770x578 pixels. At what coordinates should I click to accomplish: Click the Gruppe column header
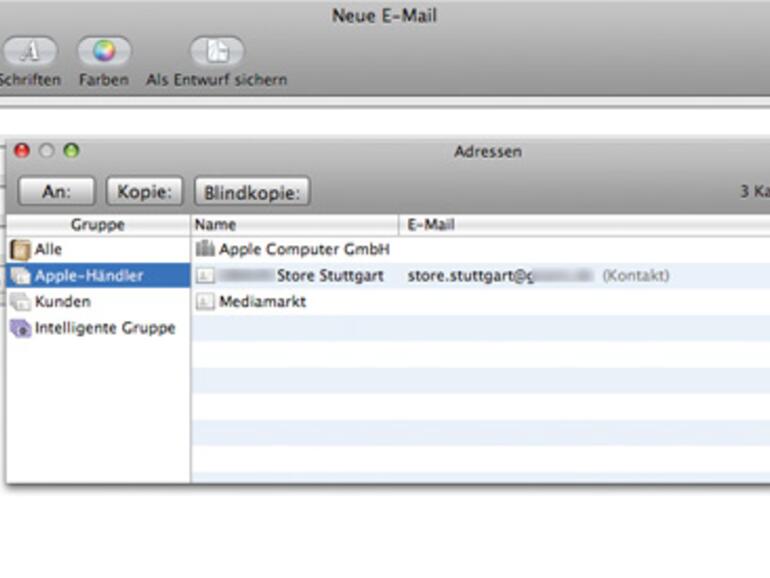98,225
